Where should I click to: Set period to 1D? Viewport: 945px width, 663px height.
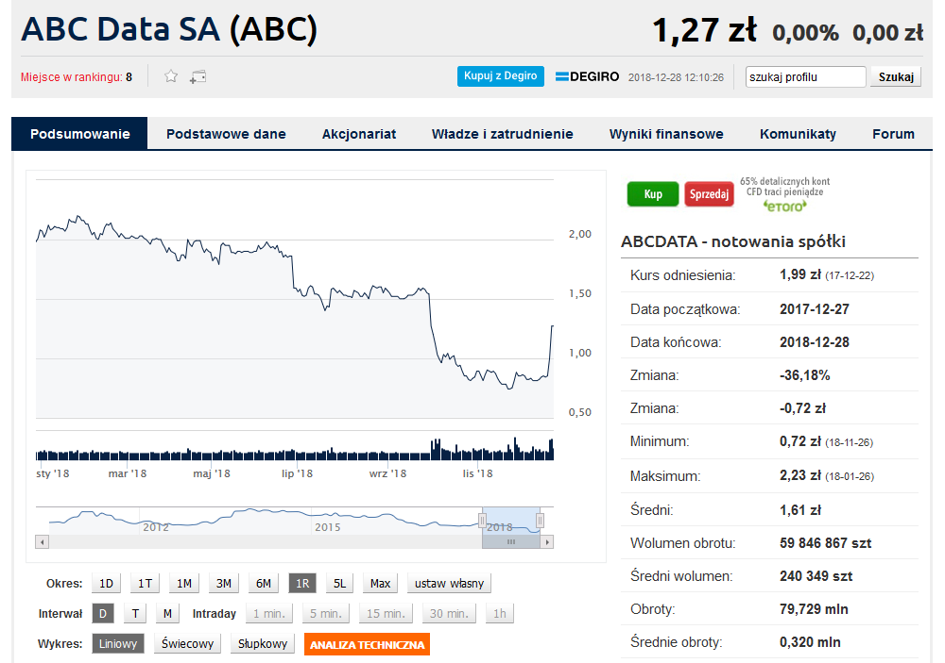pos(106,583)
